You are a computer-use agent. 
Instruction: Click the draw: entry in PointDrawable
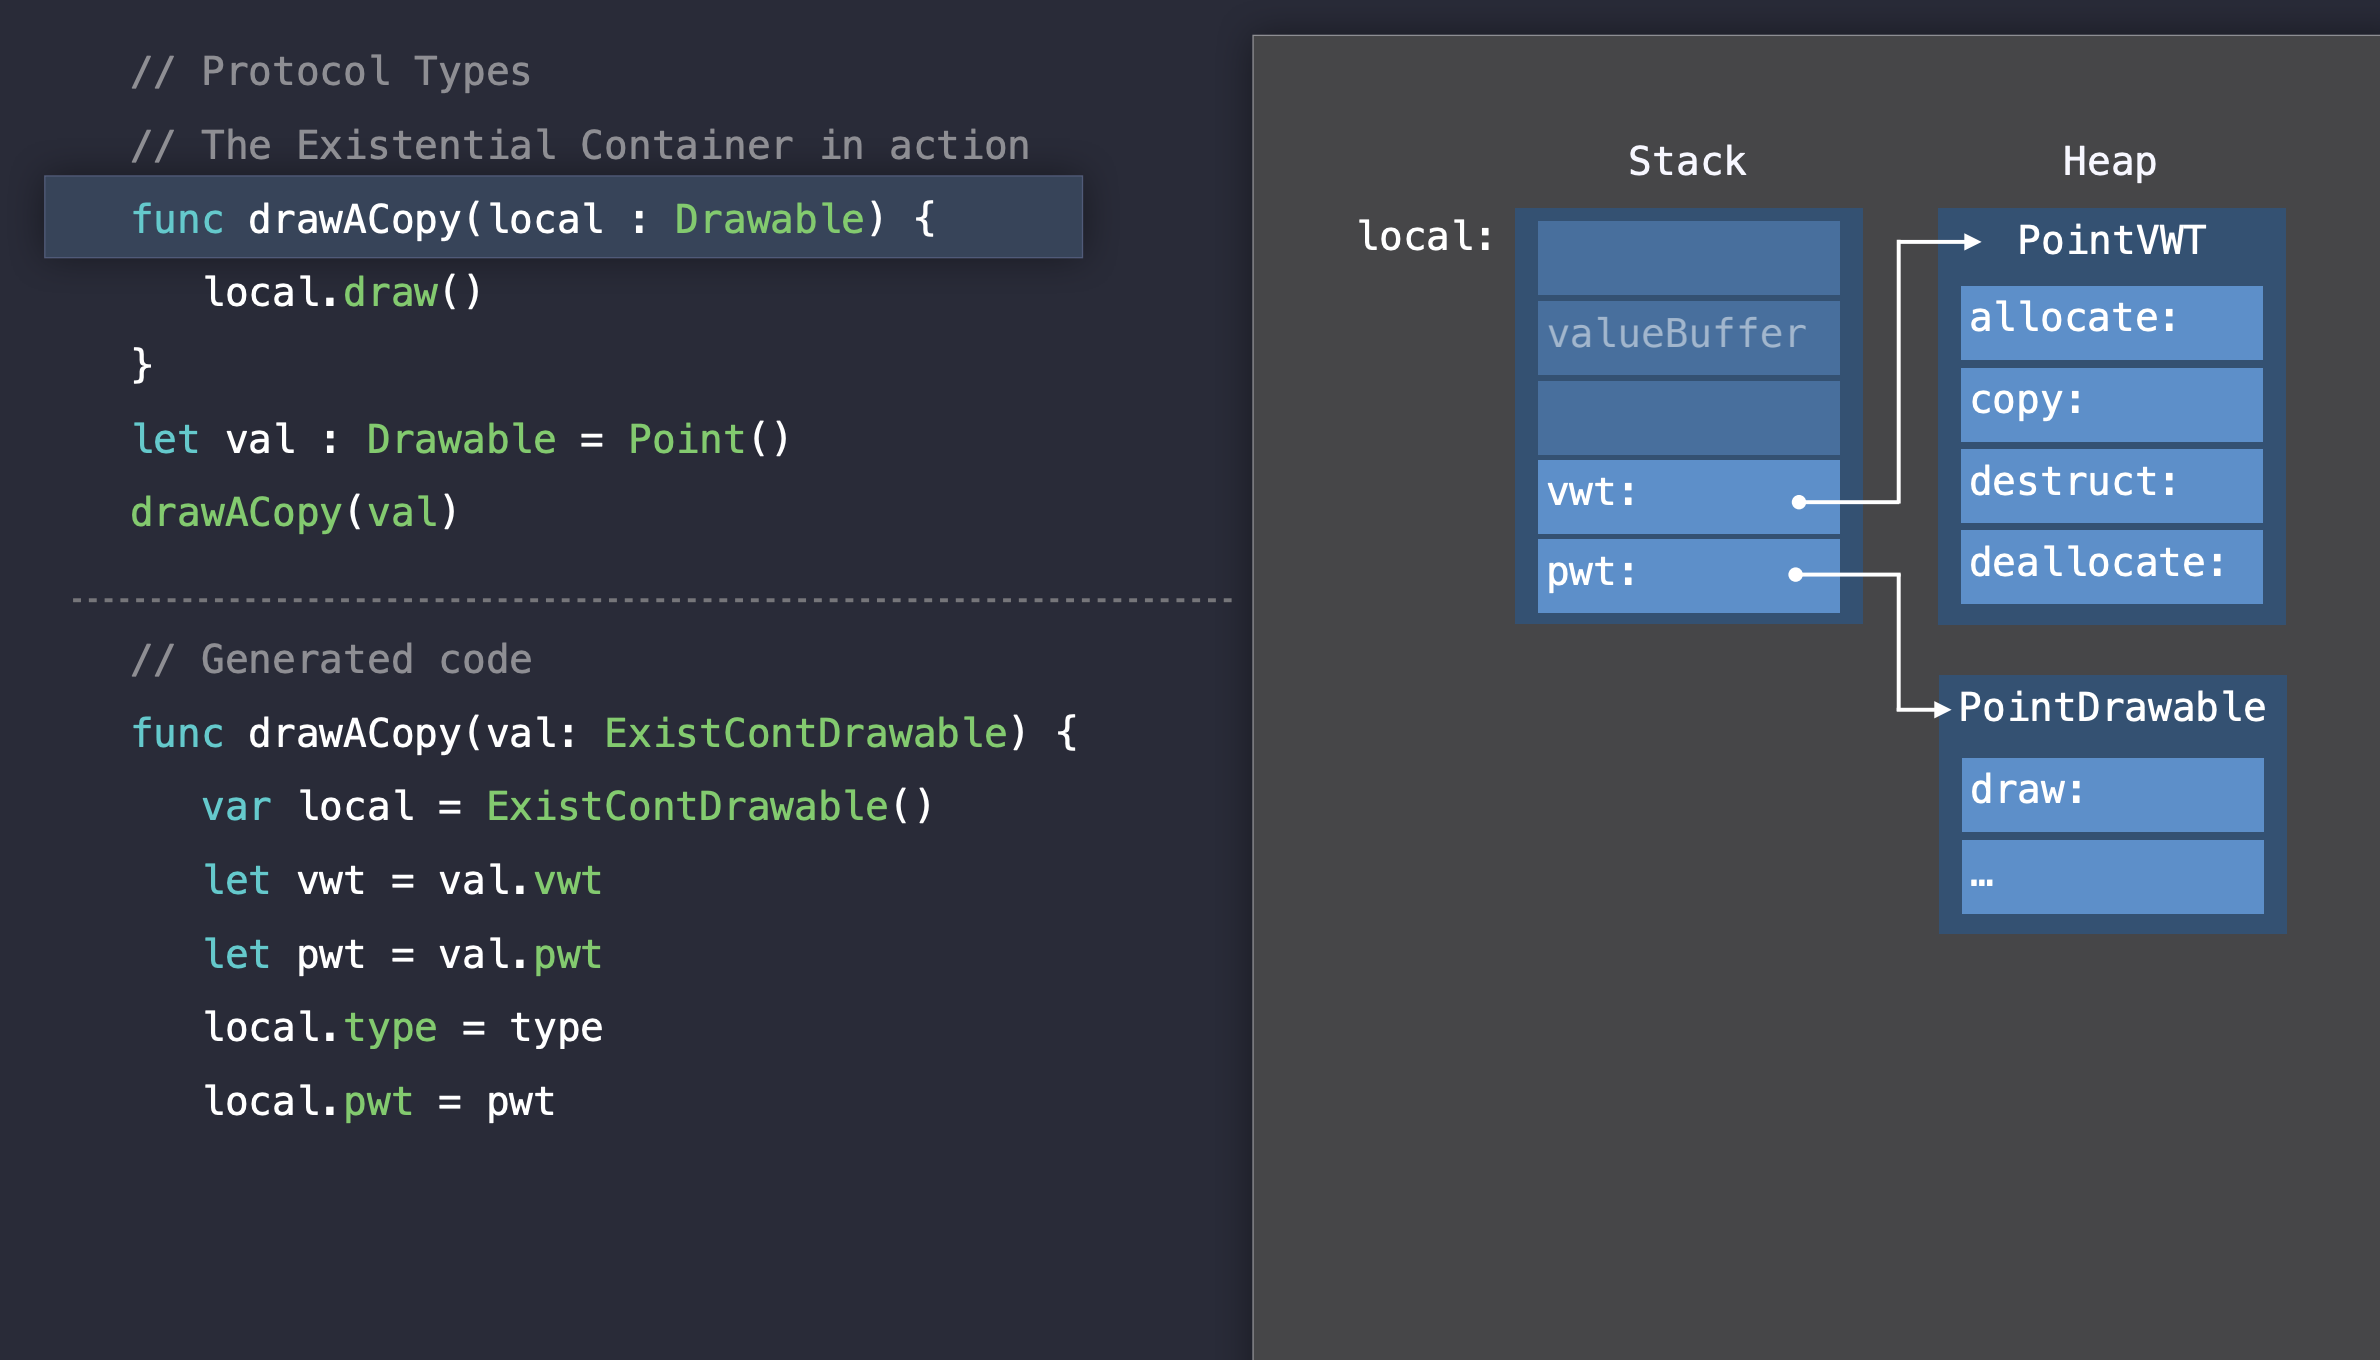coord(2111,793)
